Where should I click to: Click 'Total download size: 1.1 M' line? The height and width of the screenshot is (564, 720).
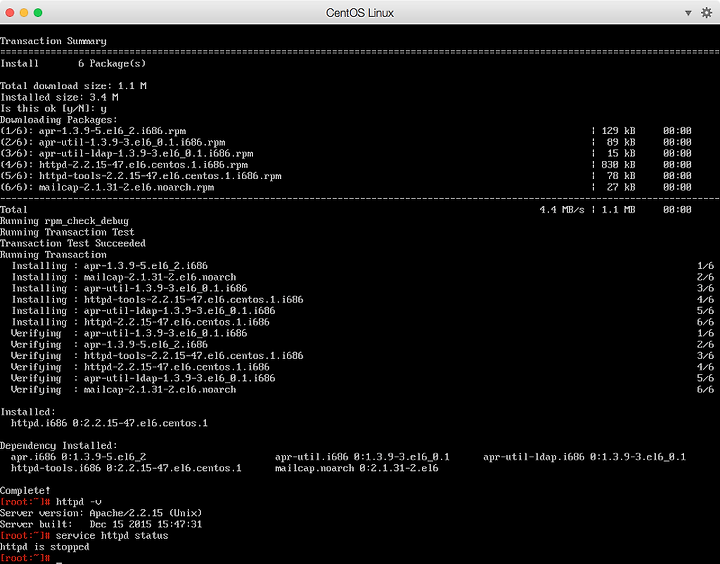[x=73, y=86]
